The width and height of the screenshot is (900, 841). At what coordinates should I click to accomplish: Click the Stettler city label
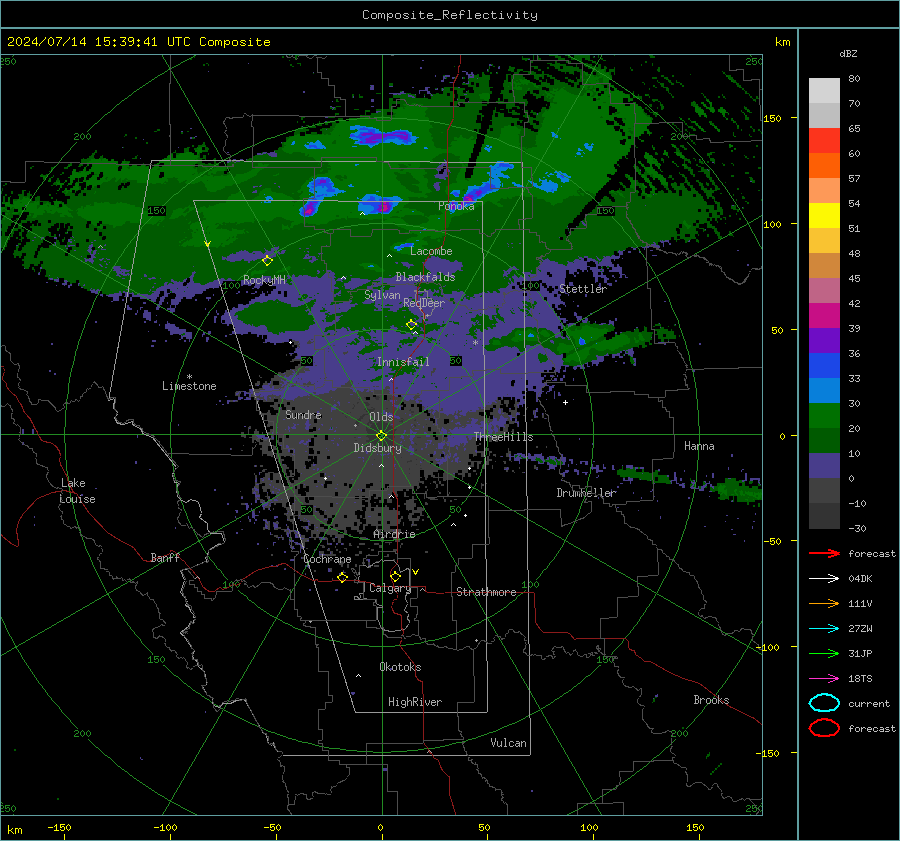583,289
